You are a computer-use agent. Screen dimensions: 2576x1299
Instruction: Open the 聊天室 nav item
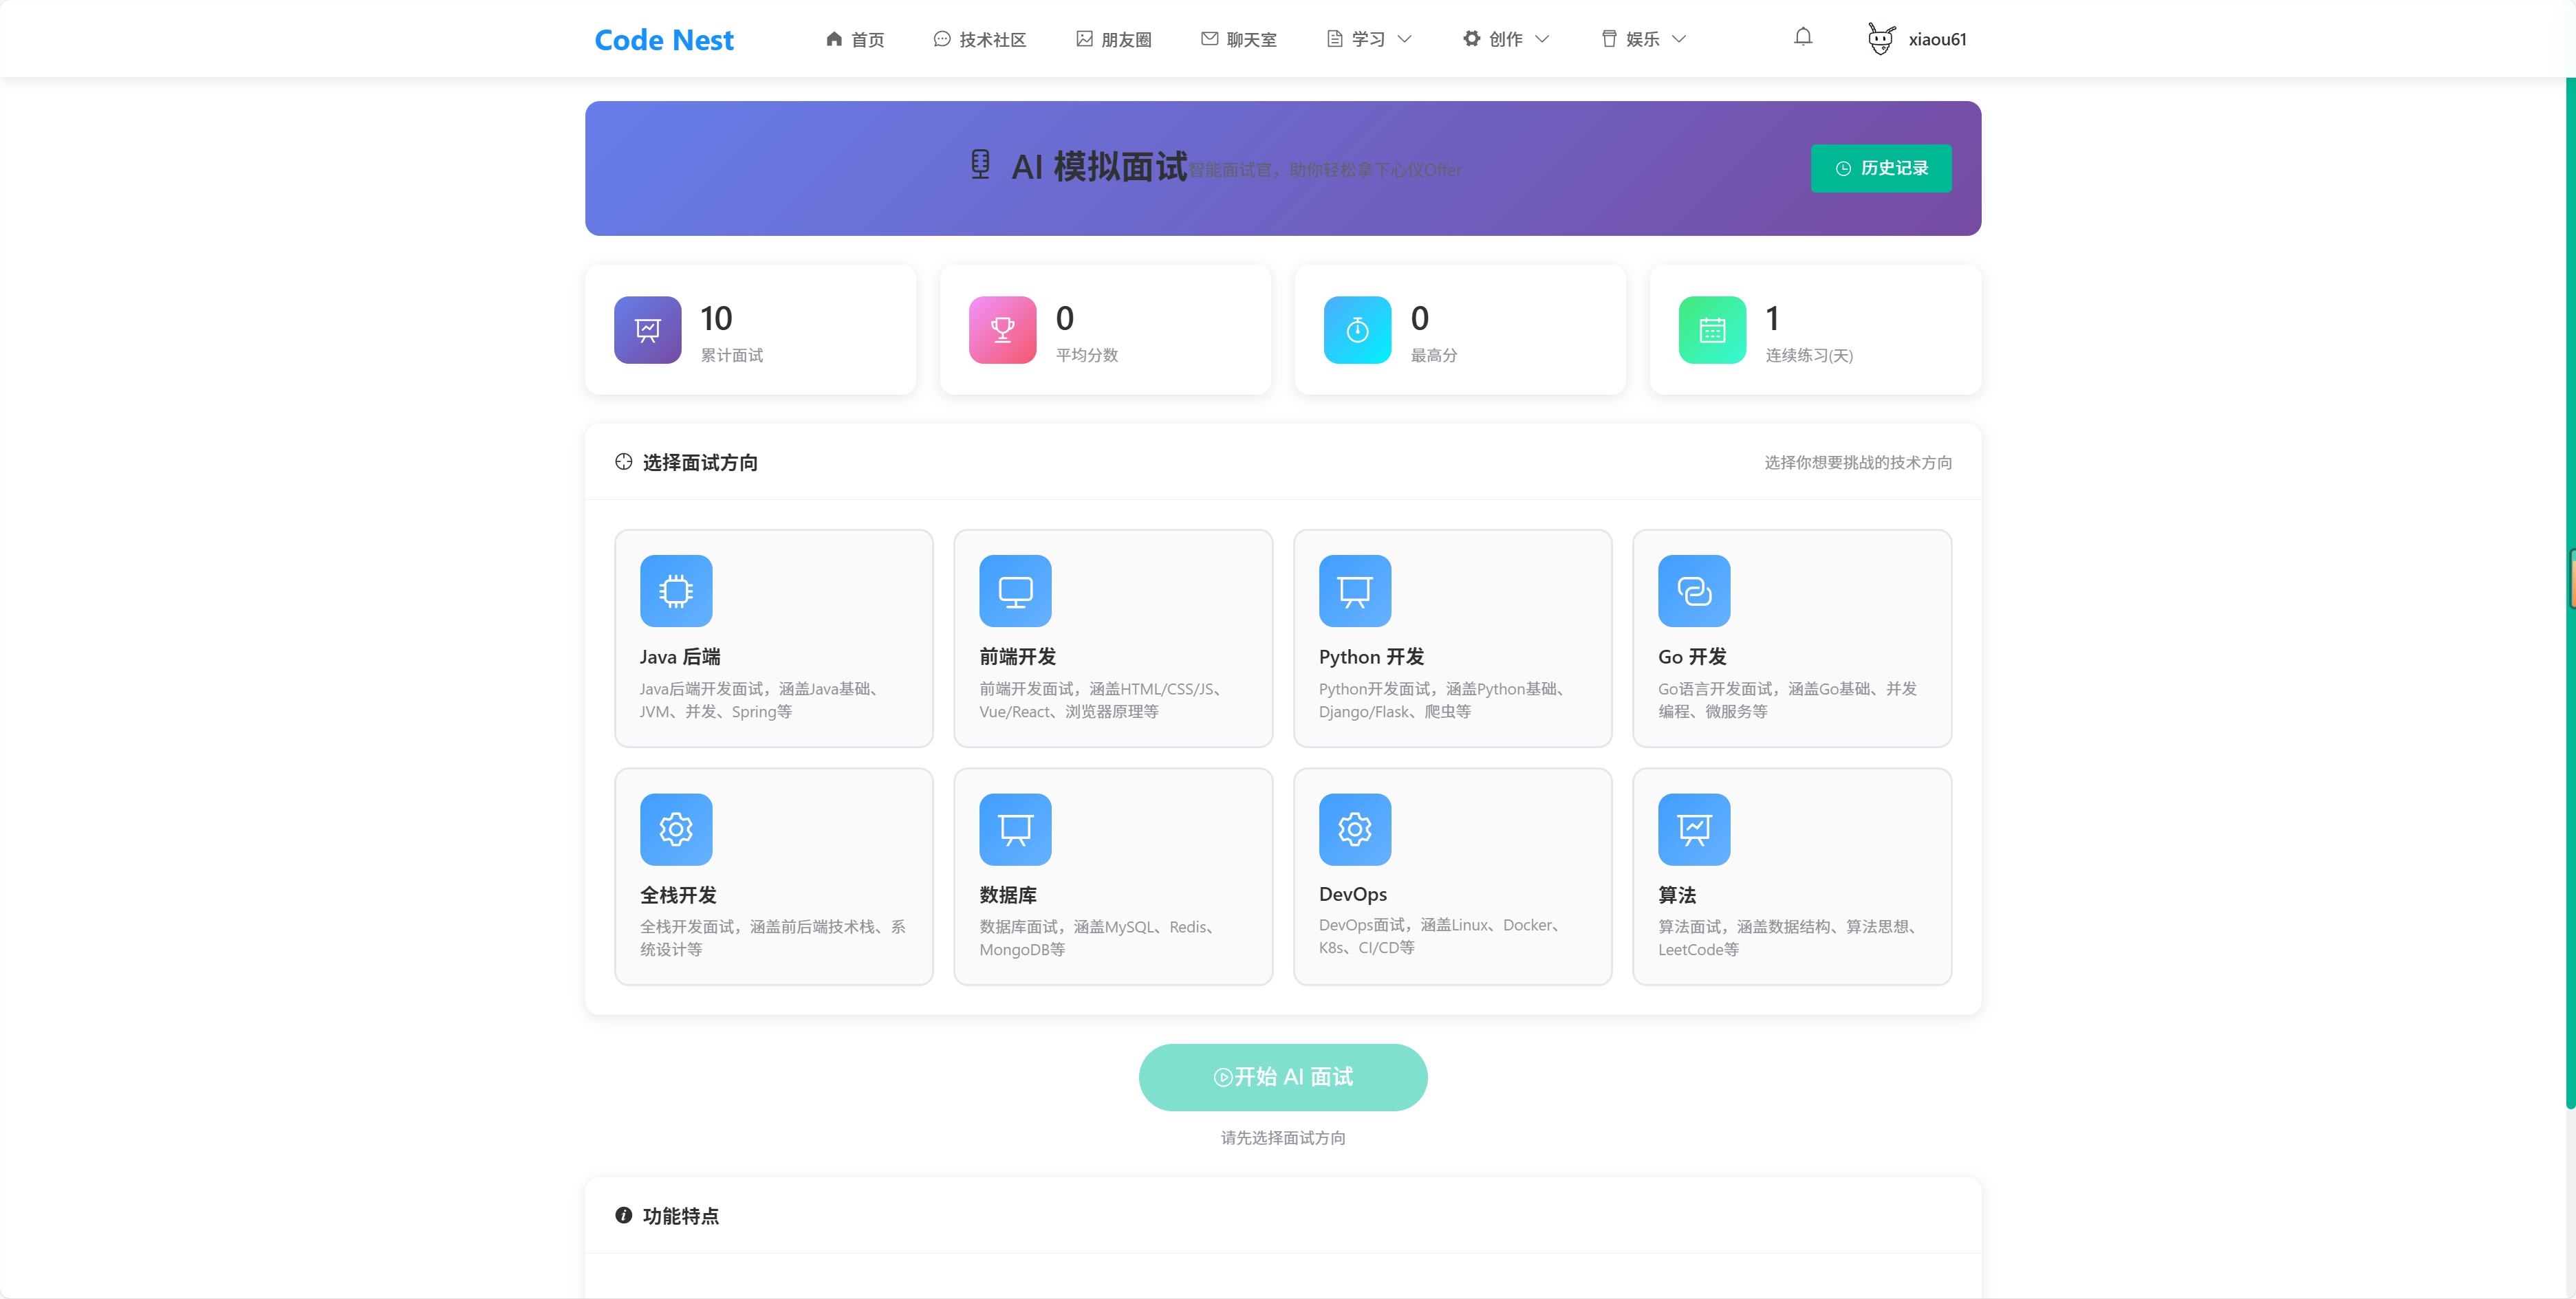pos(1238,39)
